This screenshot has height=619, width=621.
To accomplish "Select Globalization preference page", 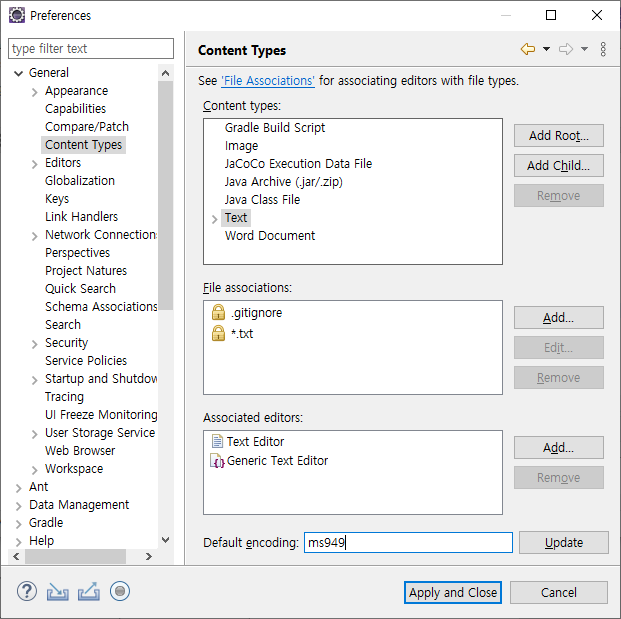I will coord(80,181).
